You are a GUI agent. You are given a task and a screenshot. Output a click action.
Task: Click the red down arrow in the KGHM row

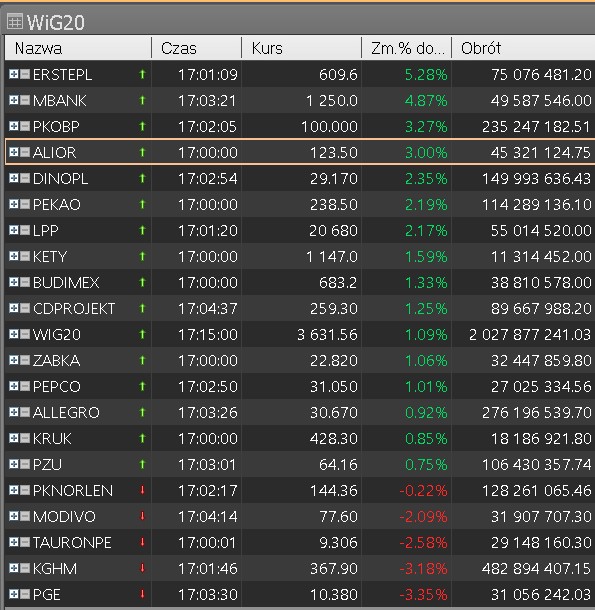(142, 568)
